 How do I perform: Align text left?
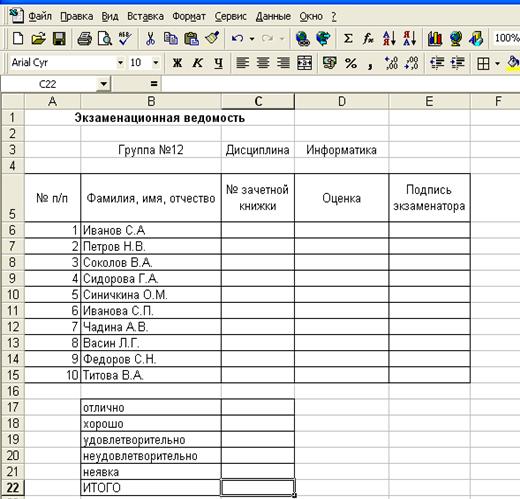[242, 63]
